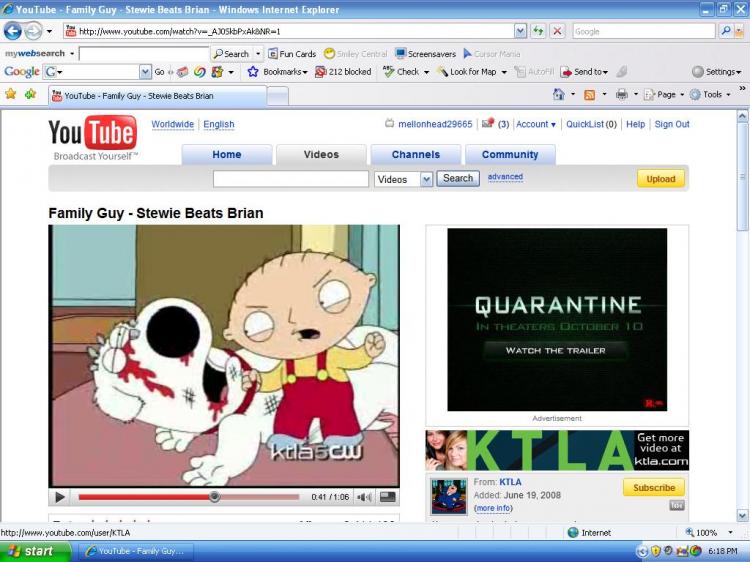The height and width of the screenshot is (562, 750).
Task: Click the Help link
Action: tap(635, 124)
